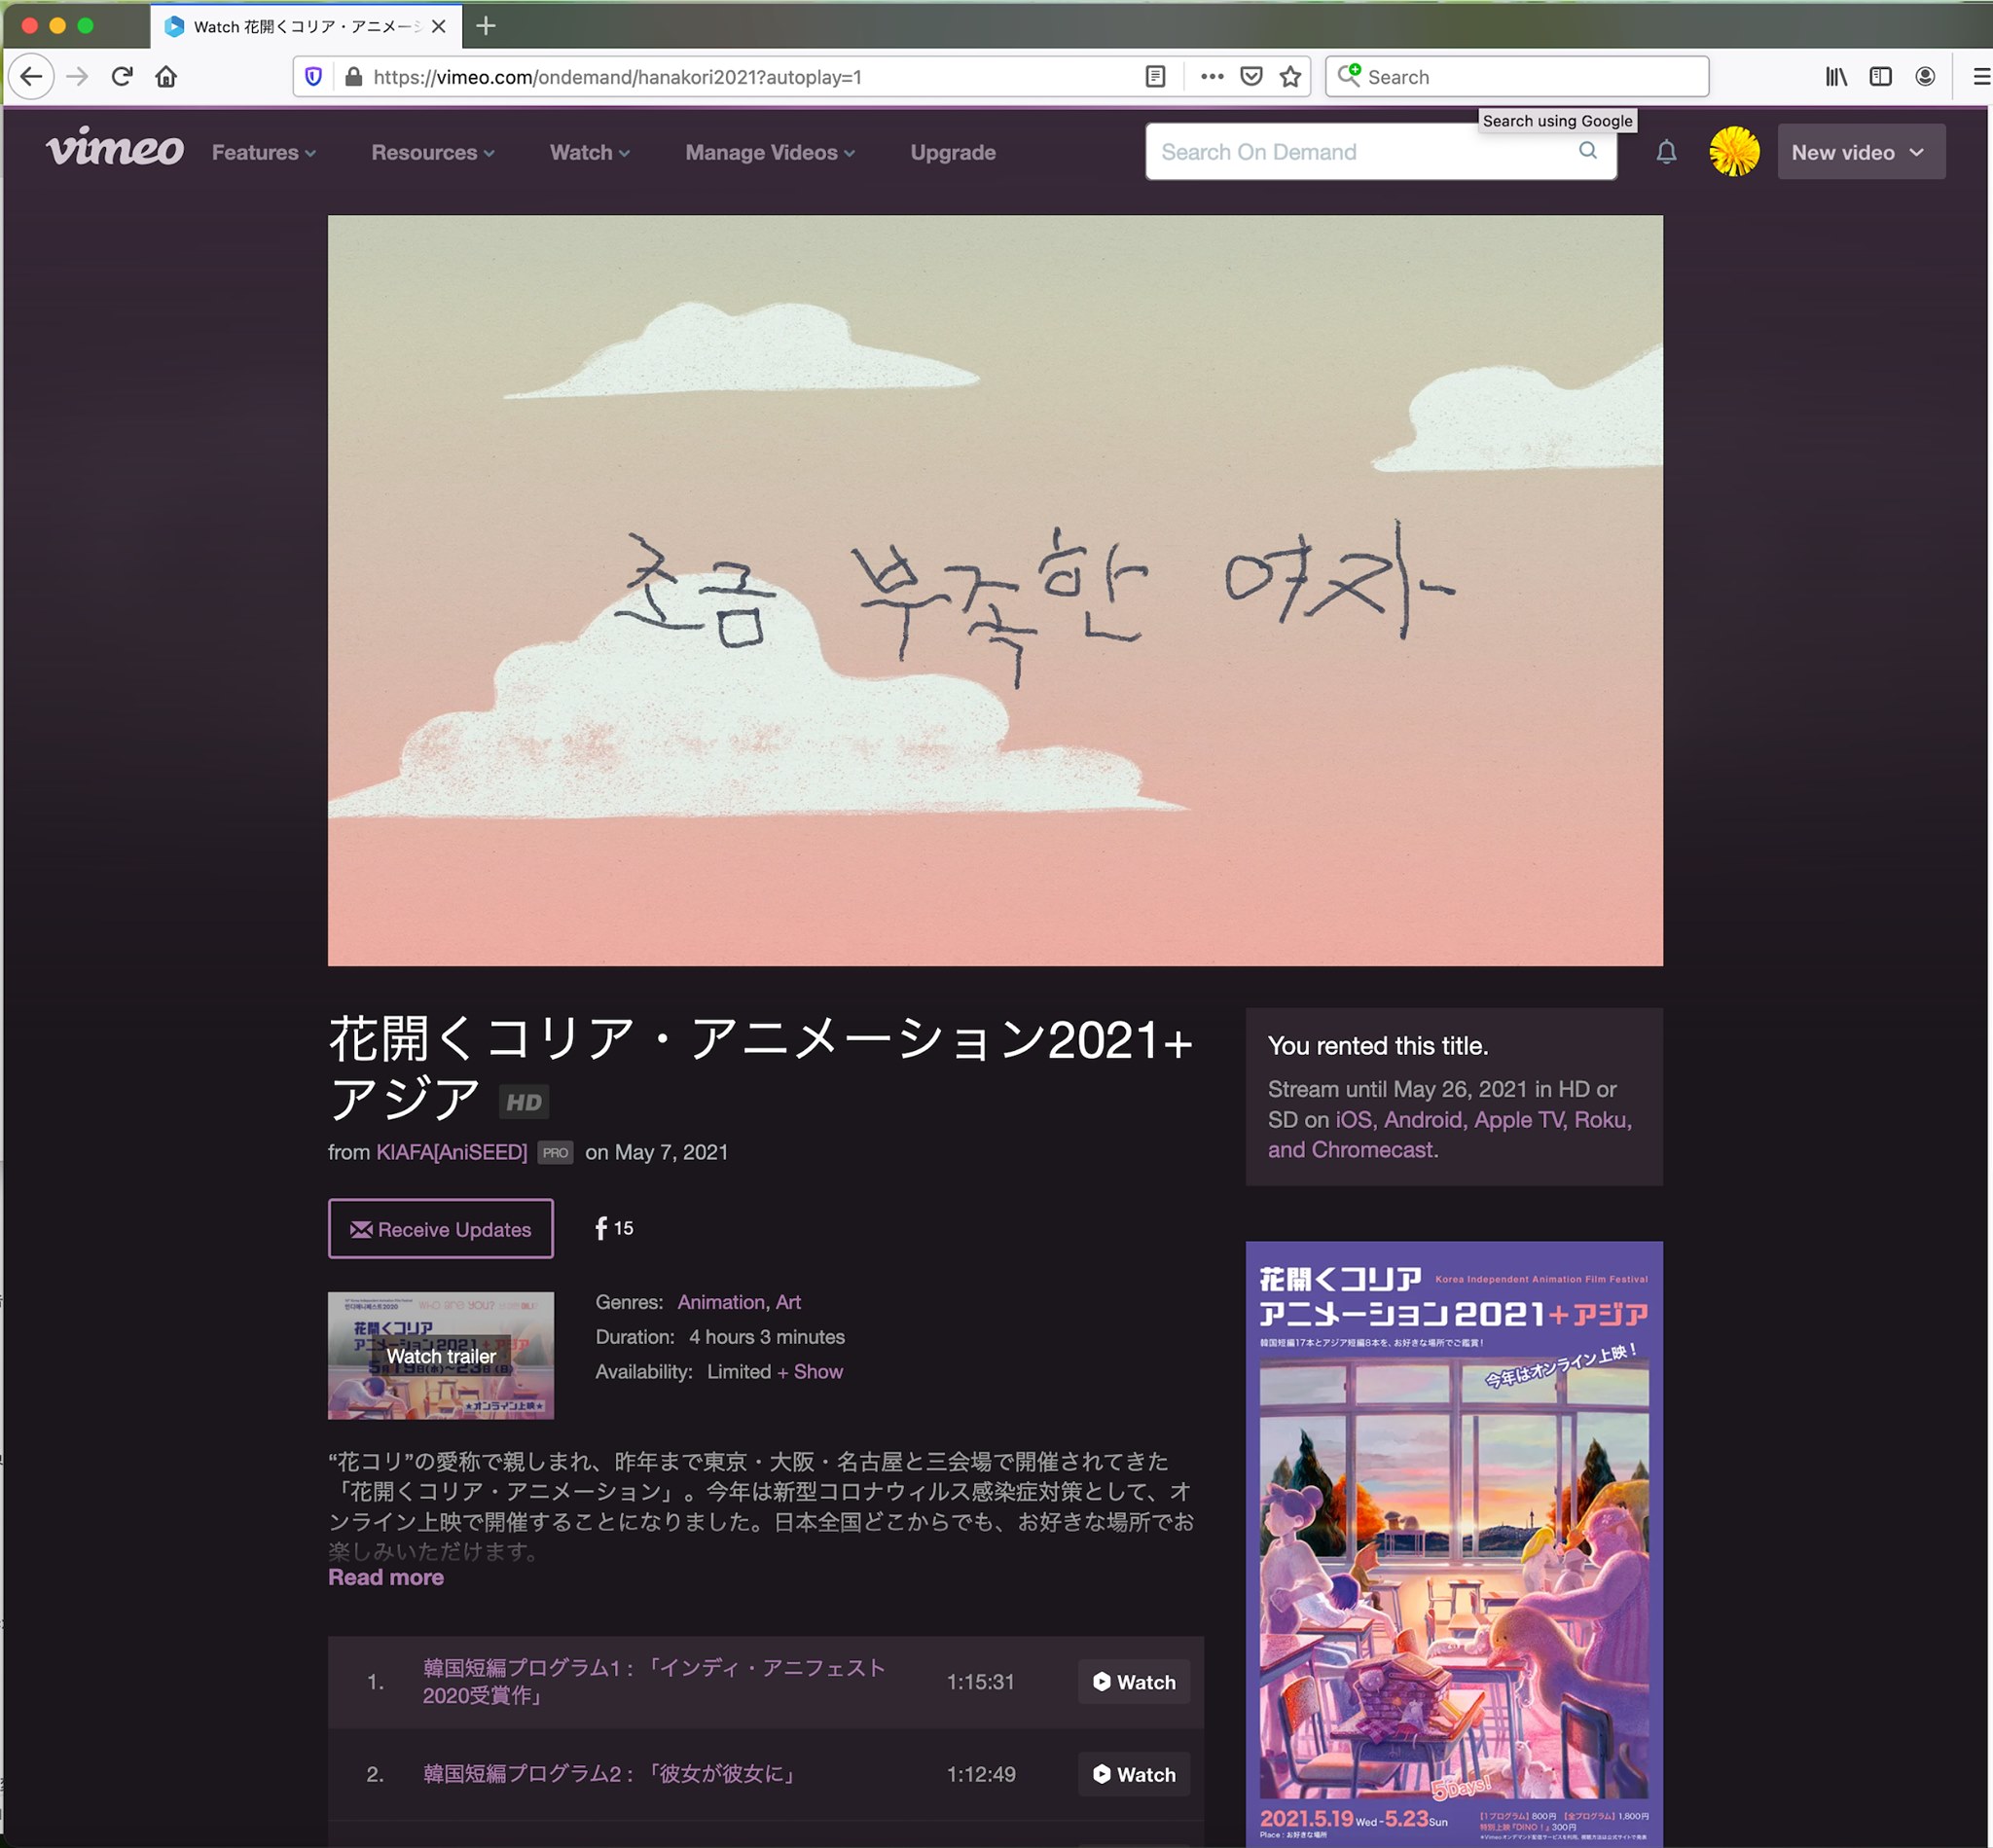Share on Facebook with 15 count
Viewport: 1993px width, 1848px height.
coord(614,1228)
